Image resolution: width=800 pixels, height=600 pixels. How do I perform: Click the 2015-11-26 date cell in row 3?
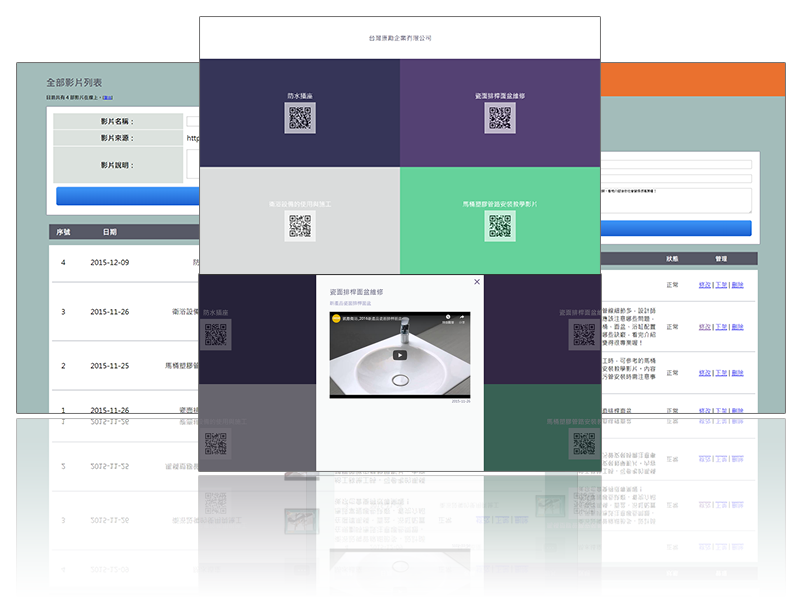[110, 312]
